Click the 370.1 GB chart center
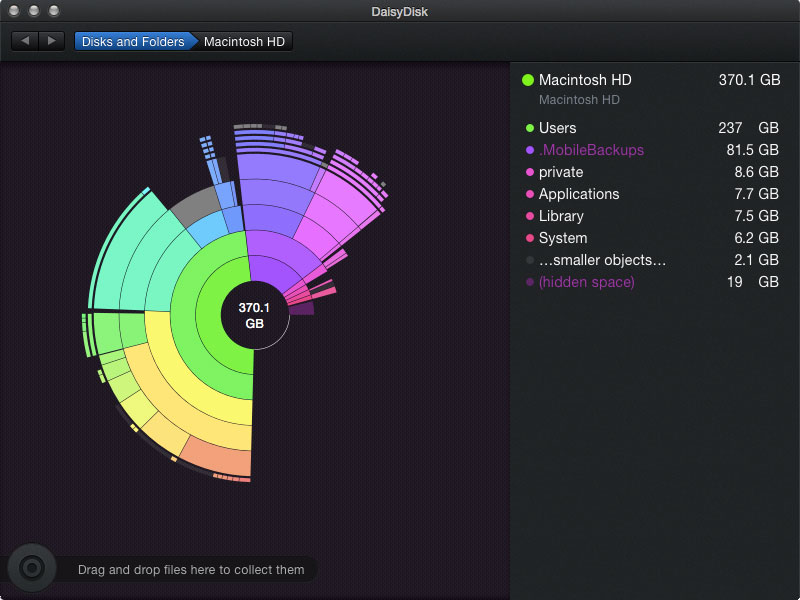The width and height of the screenshot is (800, 600). [x=255, y=315]
